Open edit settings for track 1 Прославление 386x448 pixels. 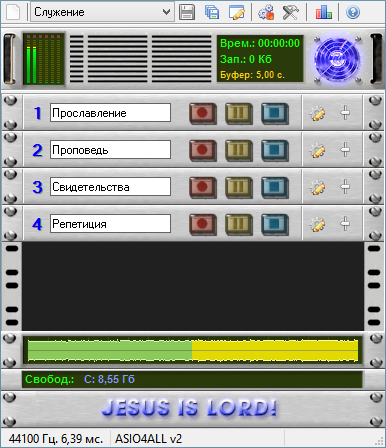(317, 114)
